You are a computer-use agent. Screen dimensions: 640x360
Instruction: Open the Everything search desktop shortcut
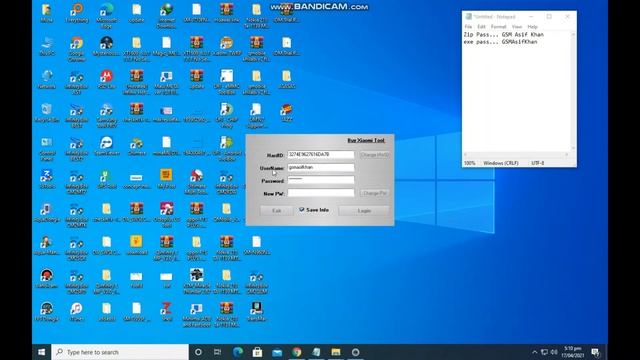(x=77, y=13)
